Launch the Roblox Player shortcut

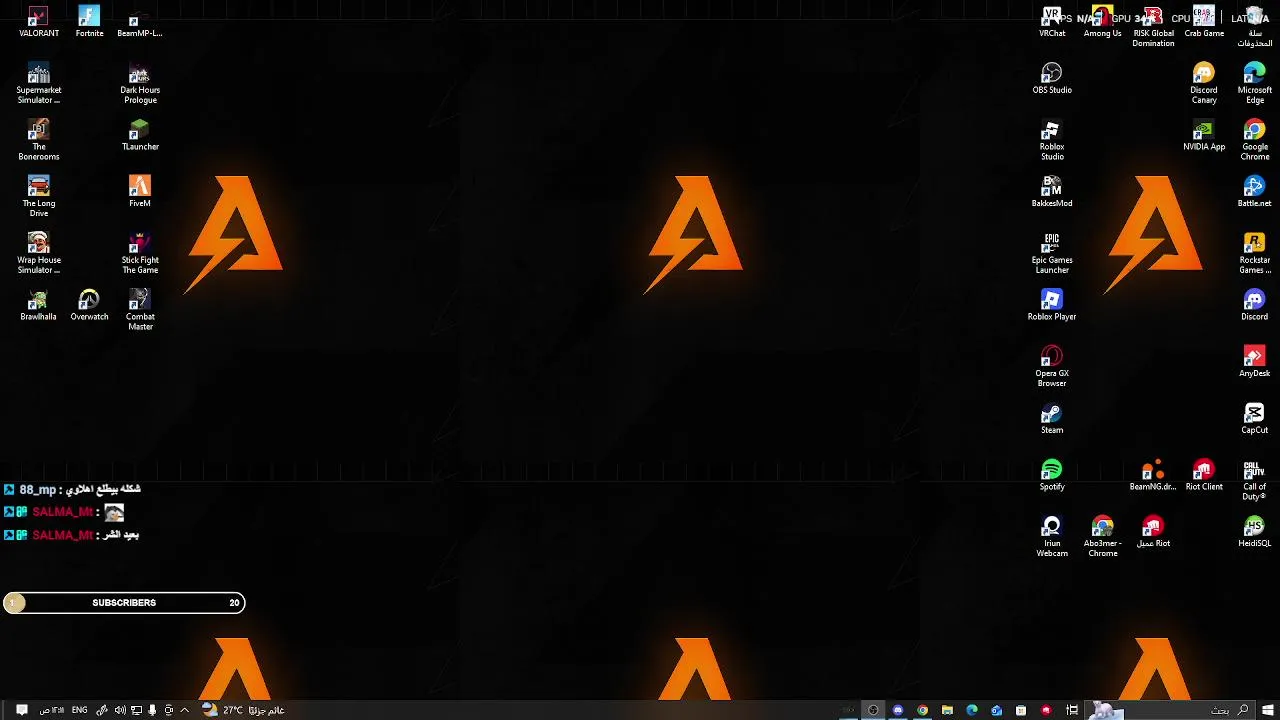click(1052, 306)
